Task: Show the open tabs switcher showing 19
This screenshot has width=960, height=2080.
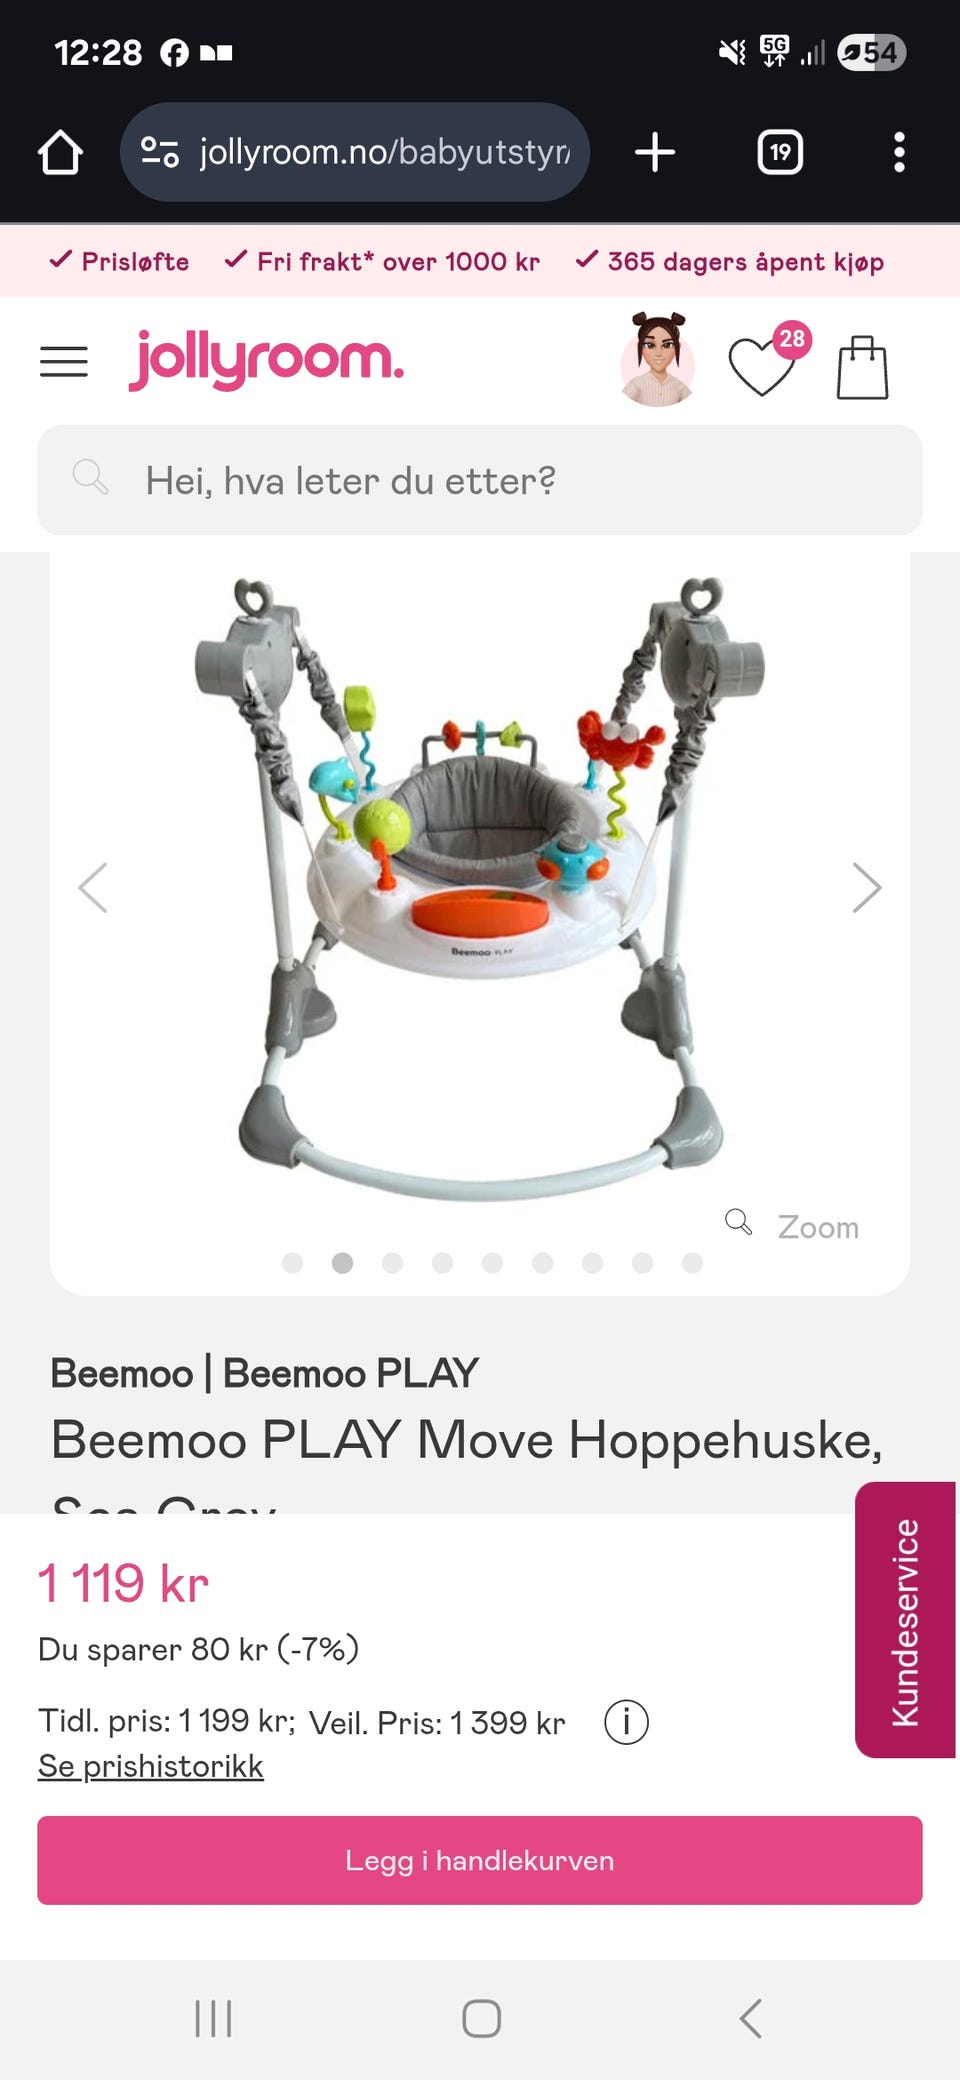Action: pos(780,152)
